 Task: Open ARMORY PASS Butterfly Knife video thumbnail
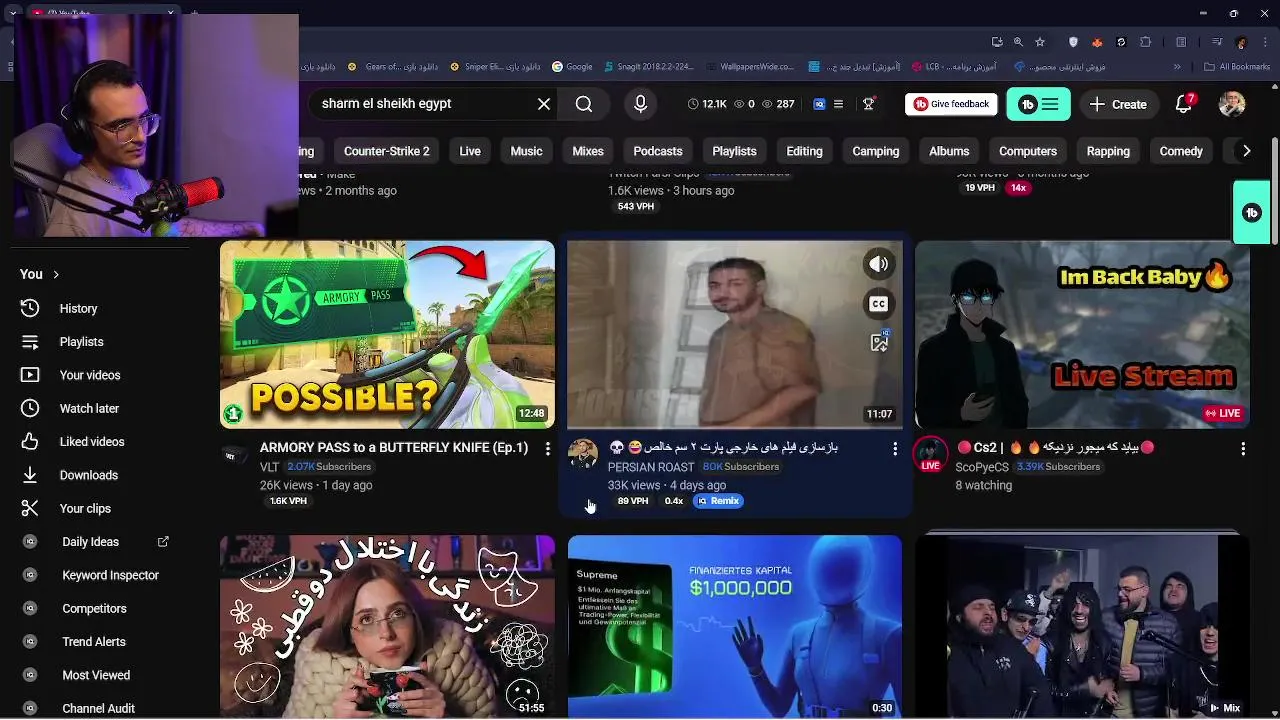[x=387, y=334]
